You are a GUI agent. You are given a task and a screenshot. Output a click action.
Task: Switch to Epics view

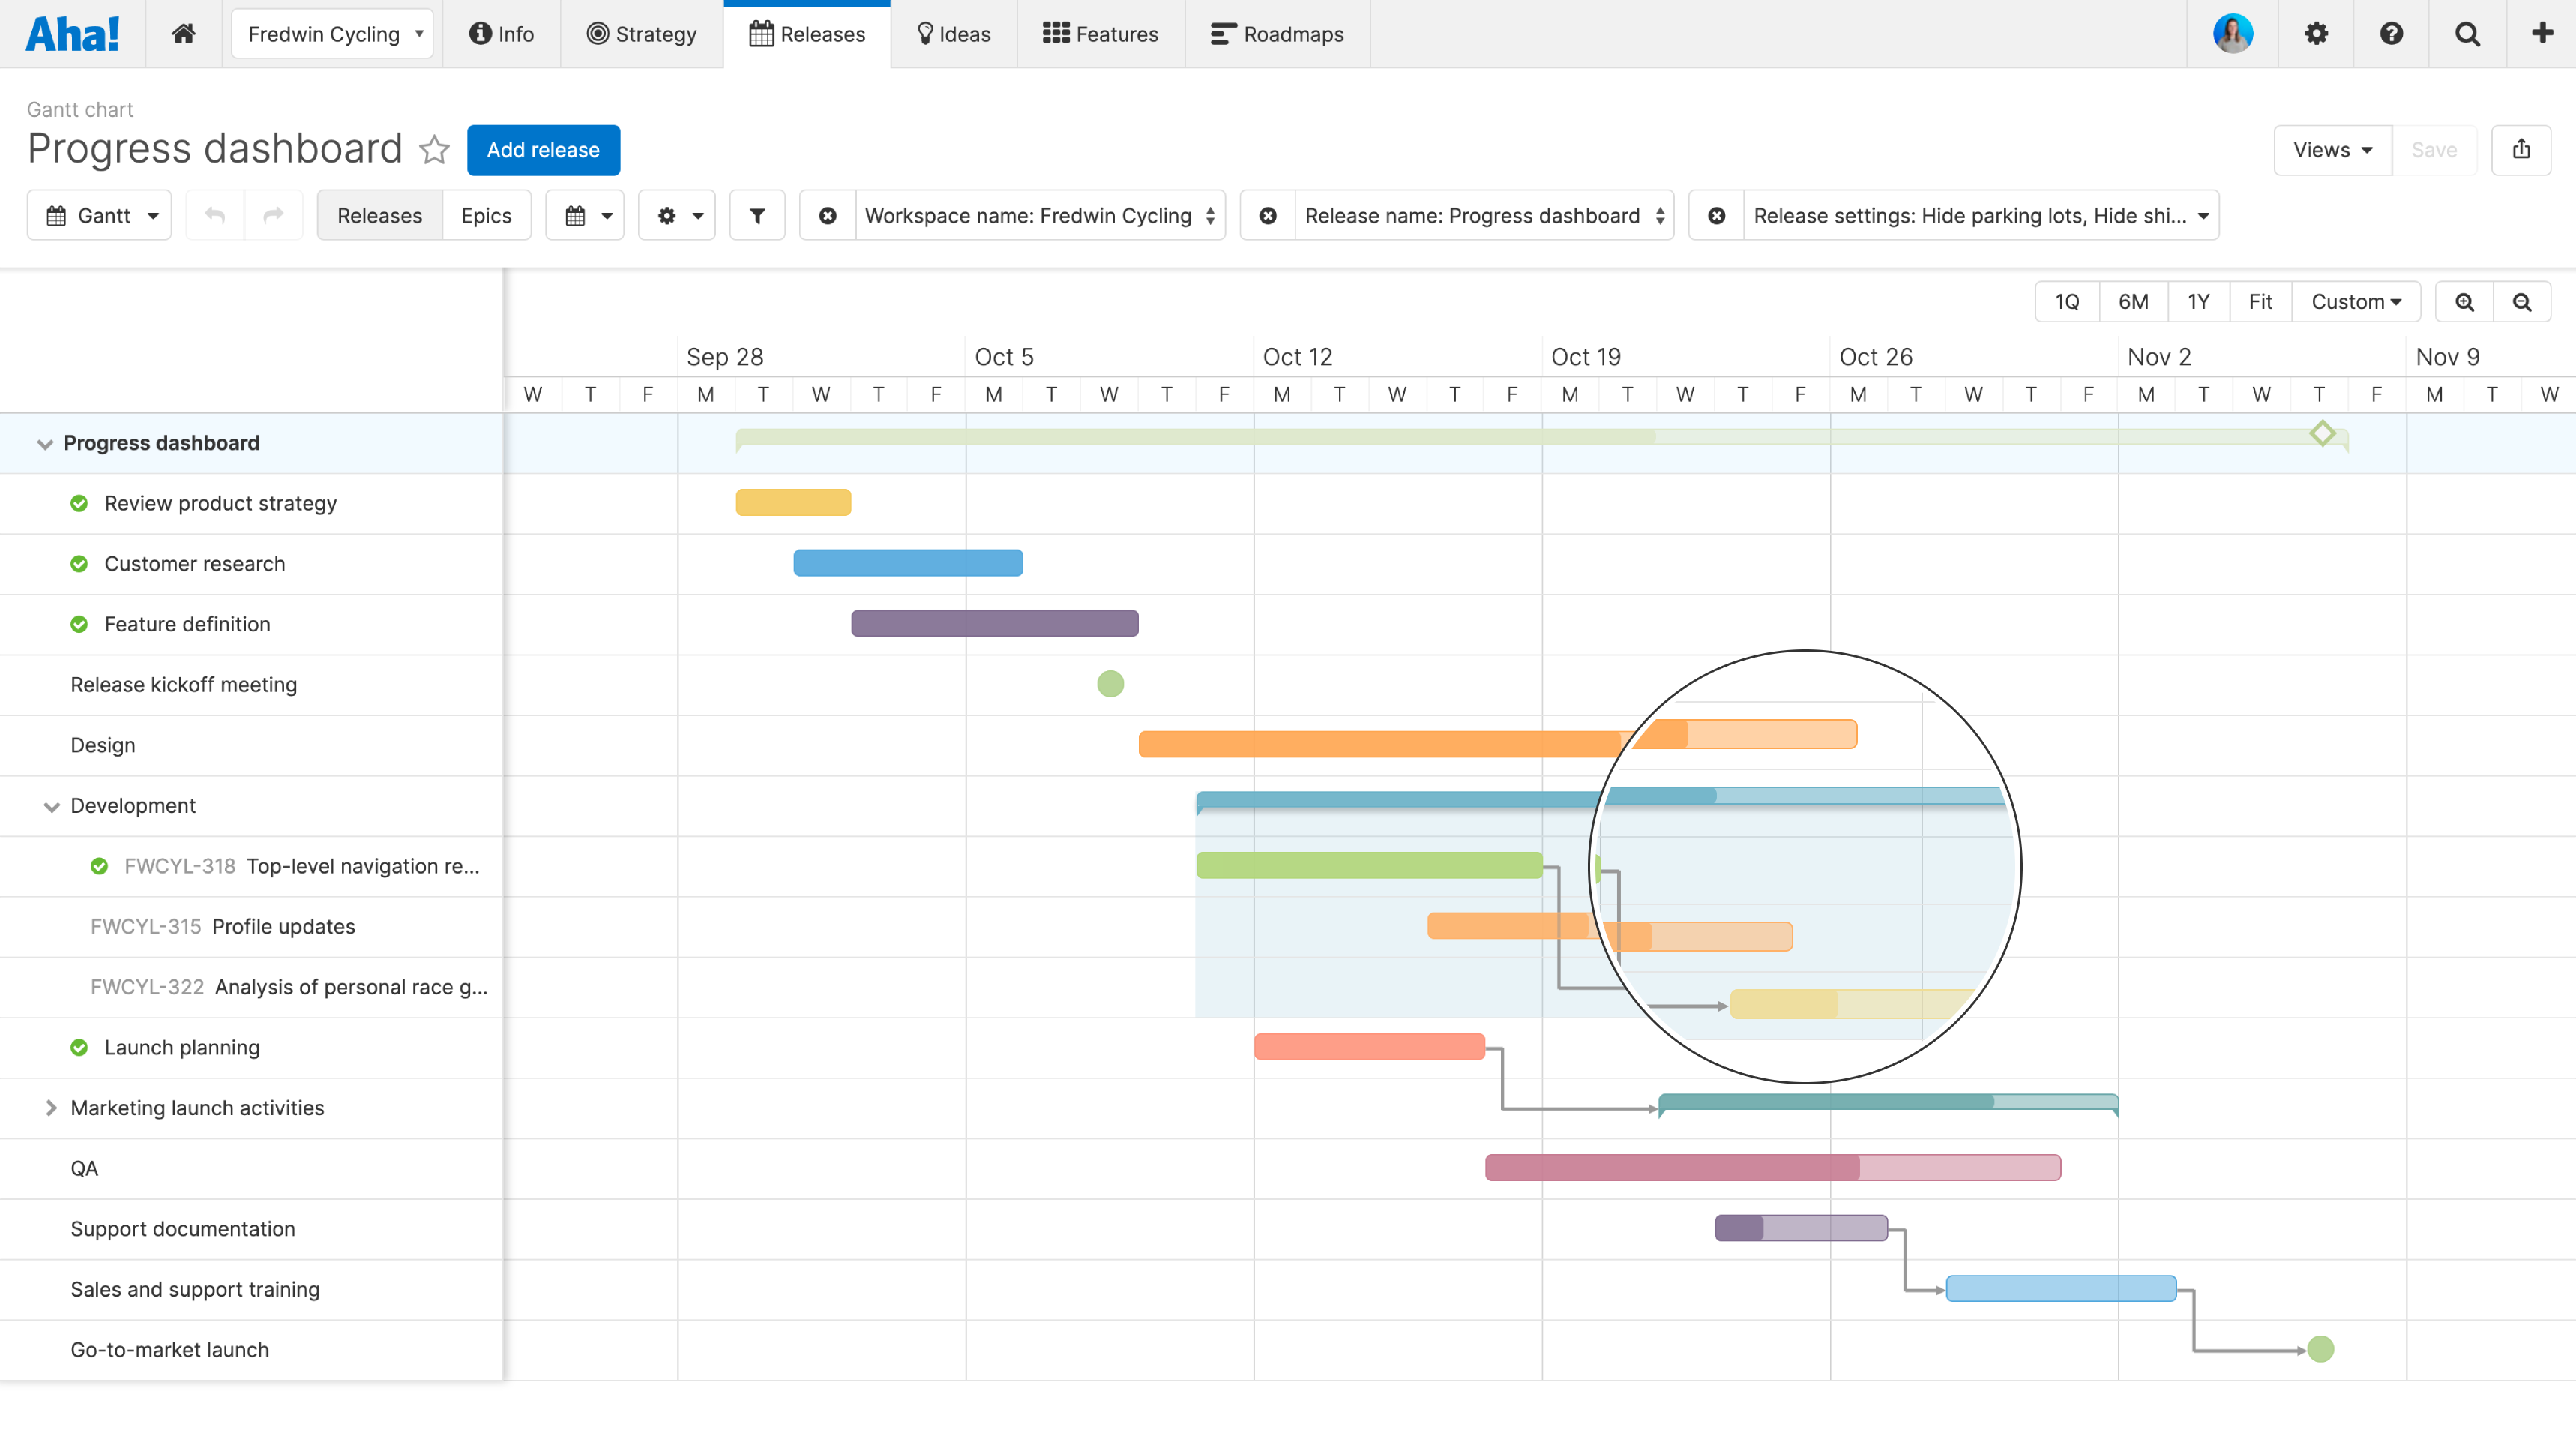point(486,215)
